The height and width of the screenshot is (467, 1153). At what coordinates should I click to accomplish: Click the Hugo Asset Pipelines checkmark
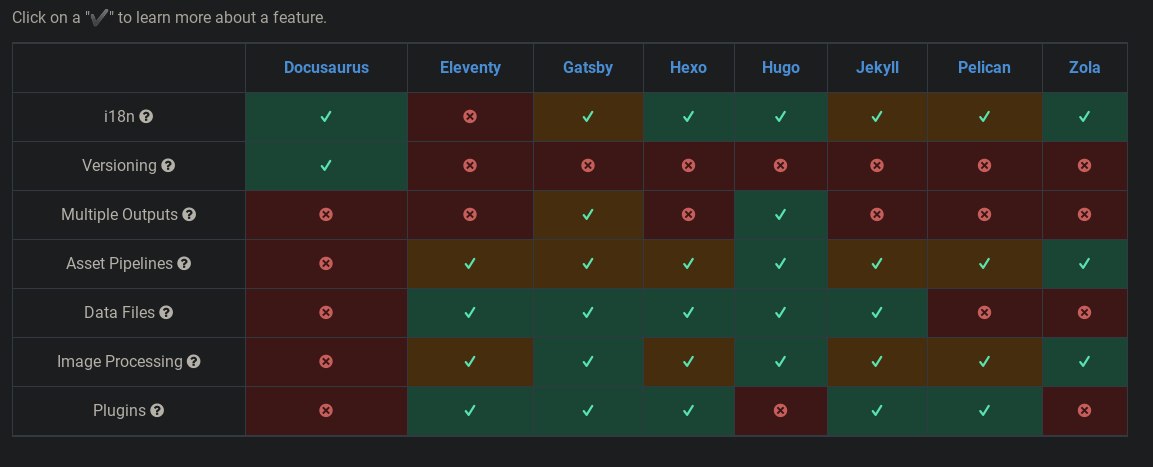pos(781,263)
